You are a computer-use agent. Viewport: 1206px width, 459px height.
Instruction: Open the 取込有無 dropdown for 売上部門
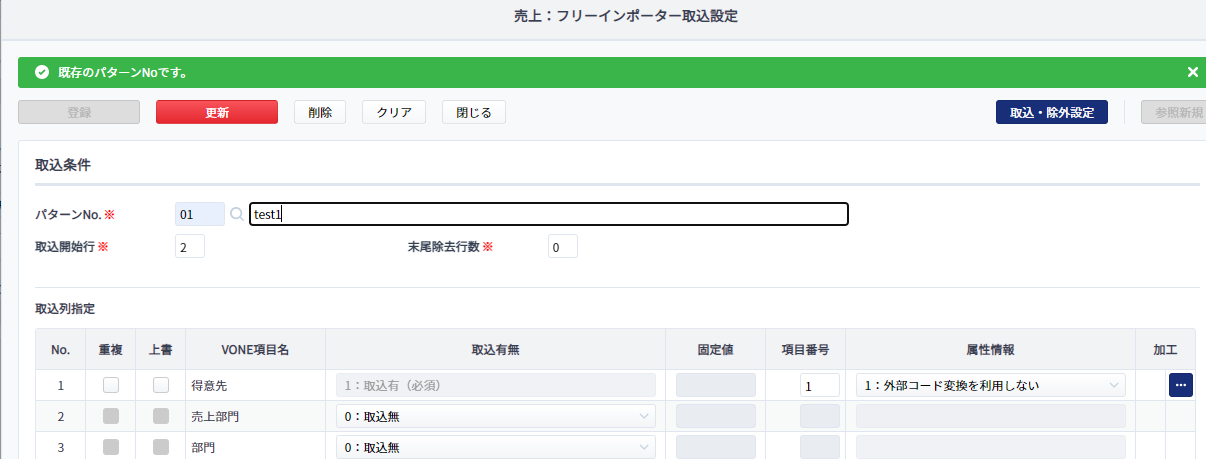pyautogui.click(x=495, y=416)
